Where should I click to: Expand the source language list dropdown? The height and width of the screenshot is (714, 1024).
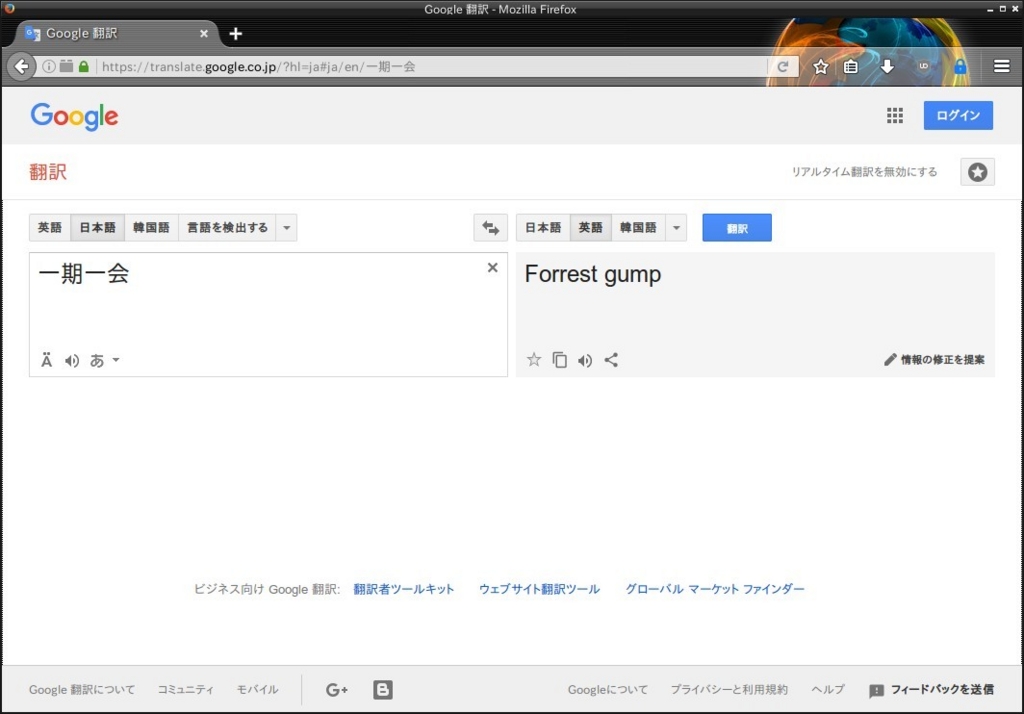(x=287, y=227)
